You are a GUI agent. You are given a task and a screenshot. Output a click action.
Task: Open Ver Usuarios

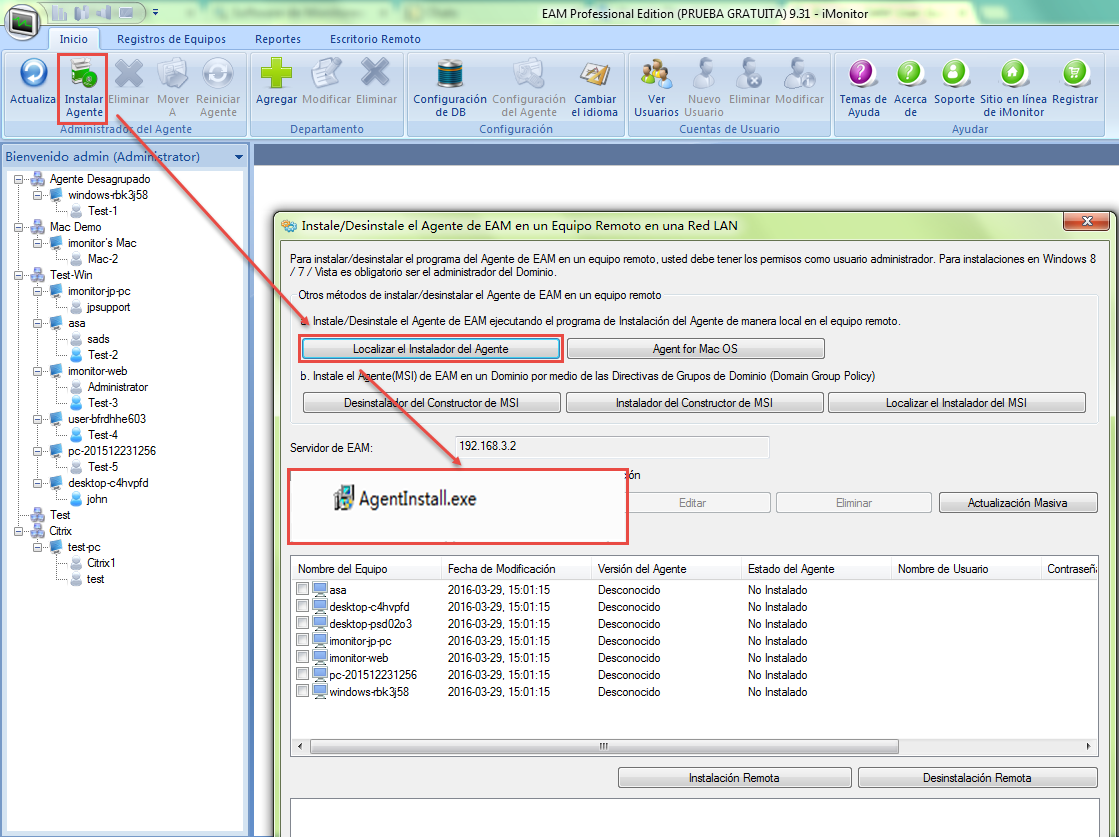[x=656, y=87]
